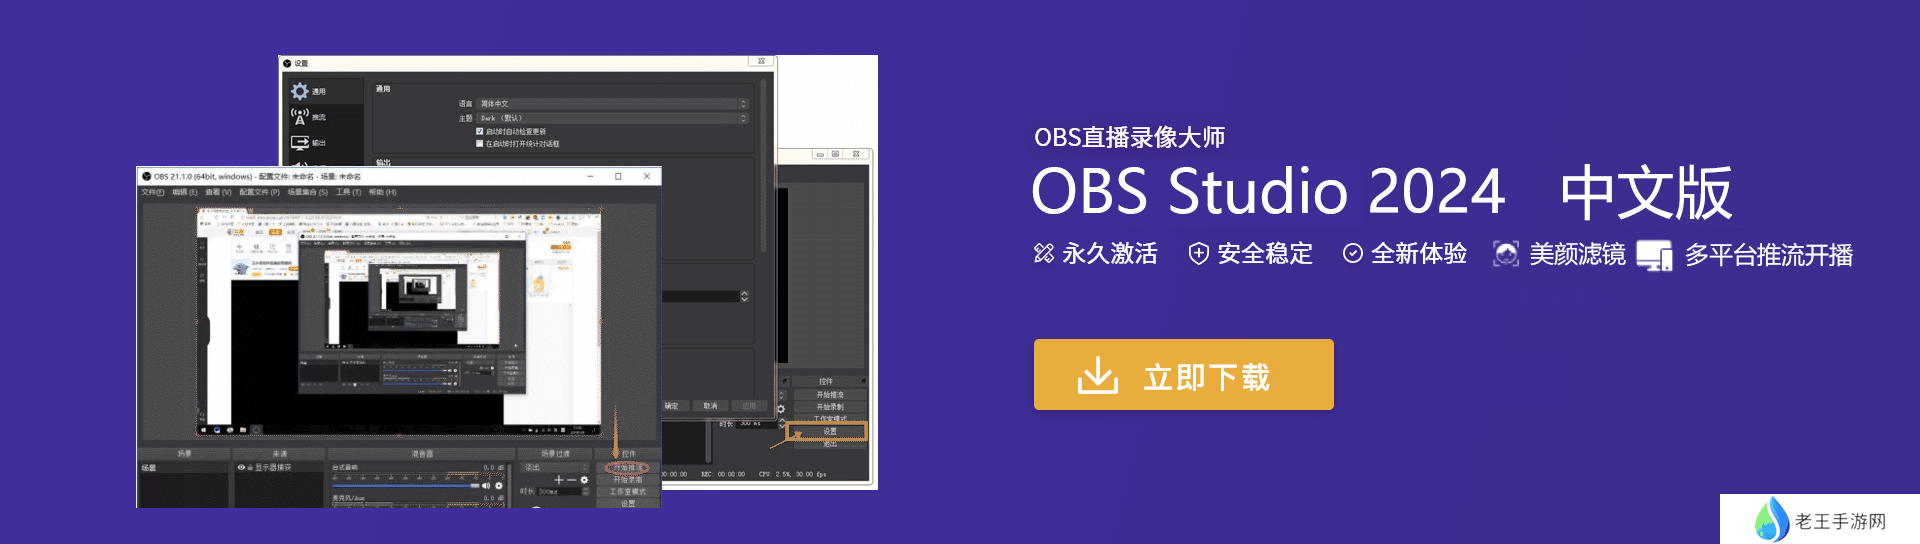The image size is (1920, 544).
Task: Uncheck 启动时自动检查更新 checkbox
Action: pos(480,131)
